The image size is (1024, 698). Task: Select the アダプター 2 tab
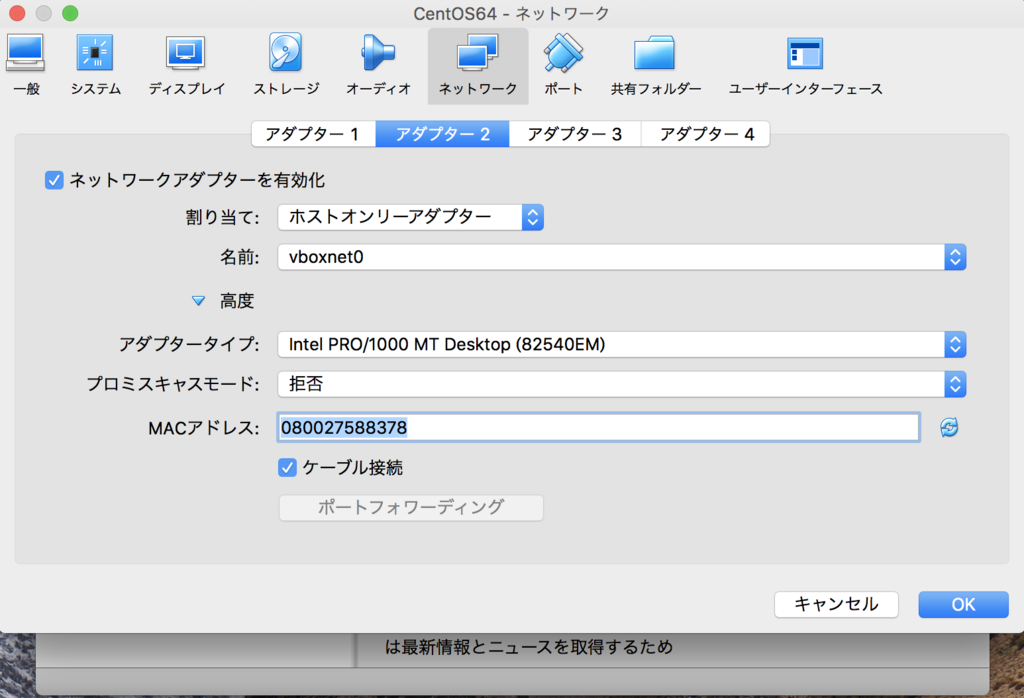point(443,134)
